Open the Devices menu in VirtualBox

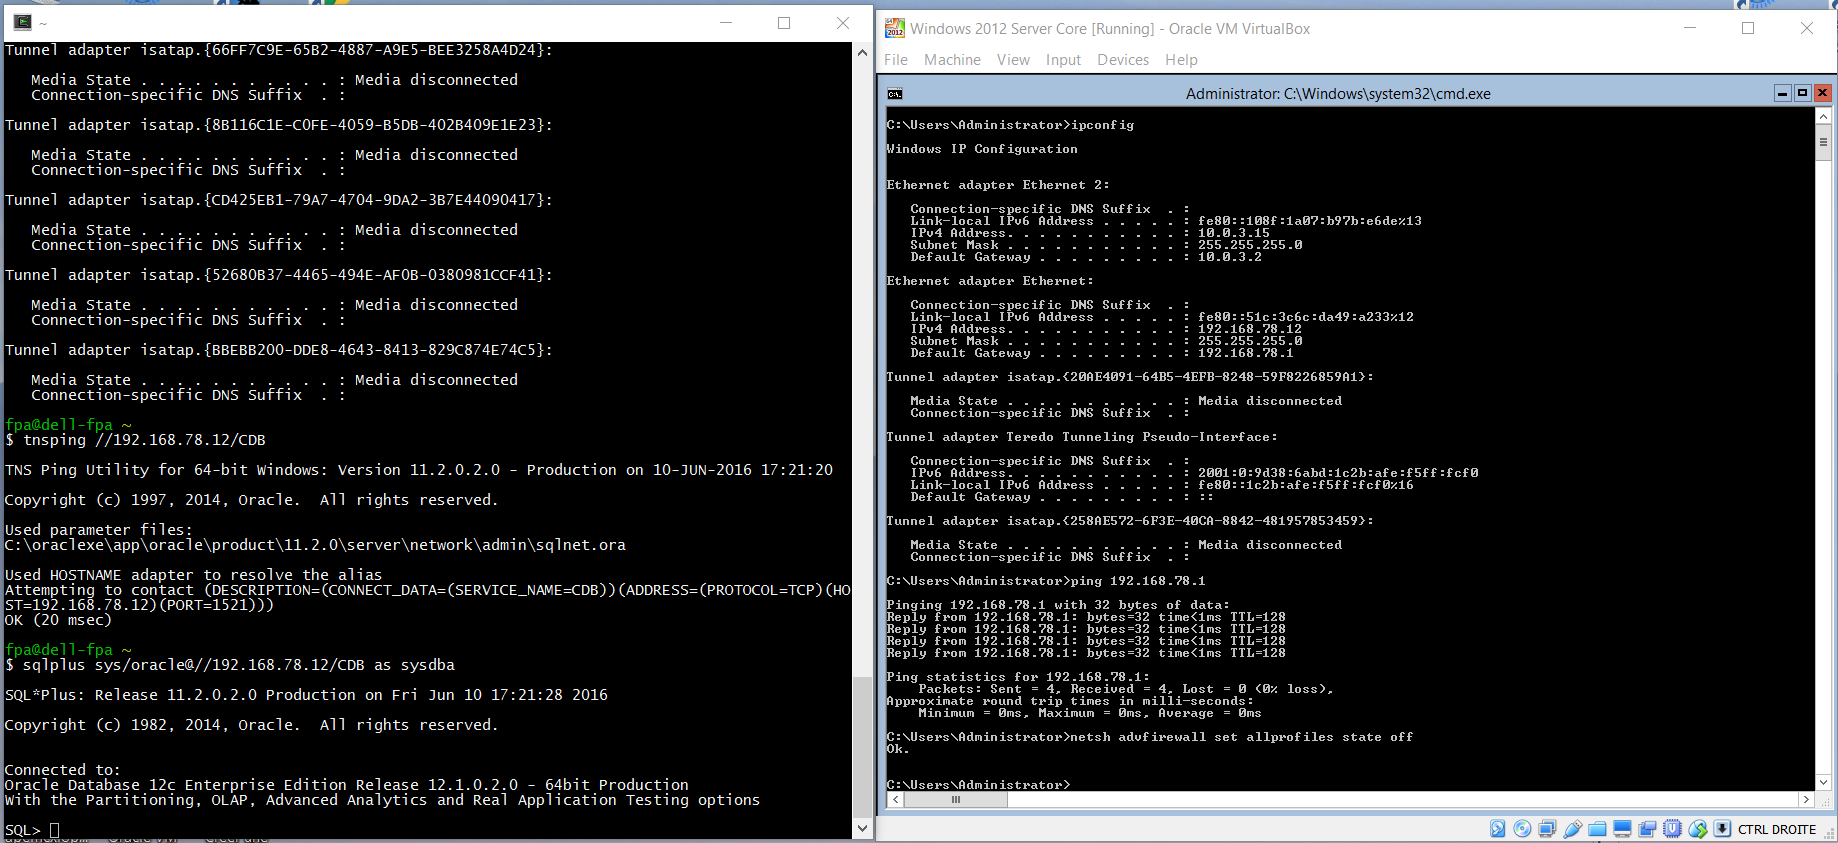[1123, 60]
